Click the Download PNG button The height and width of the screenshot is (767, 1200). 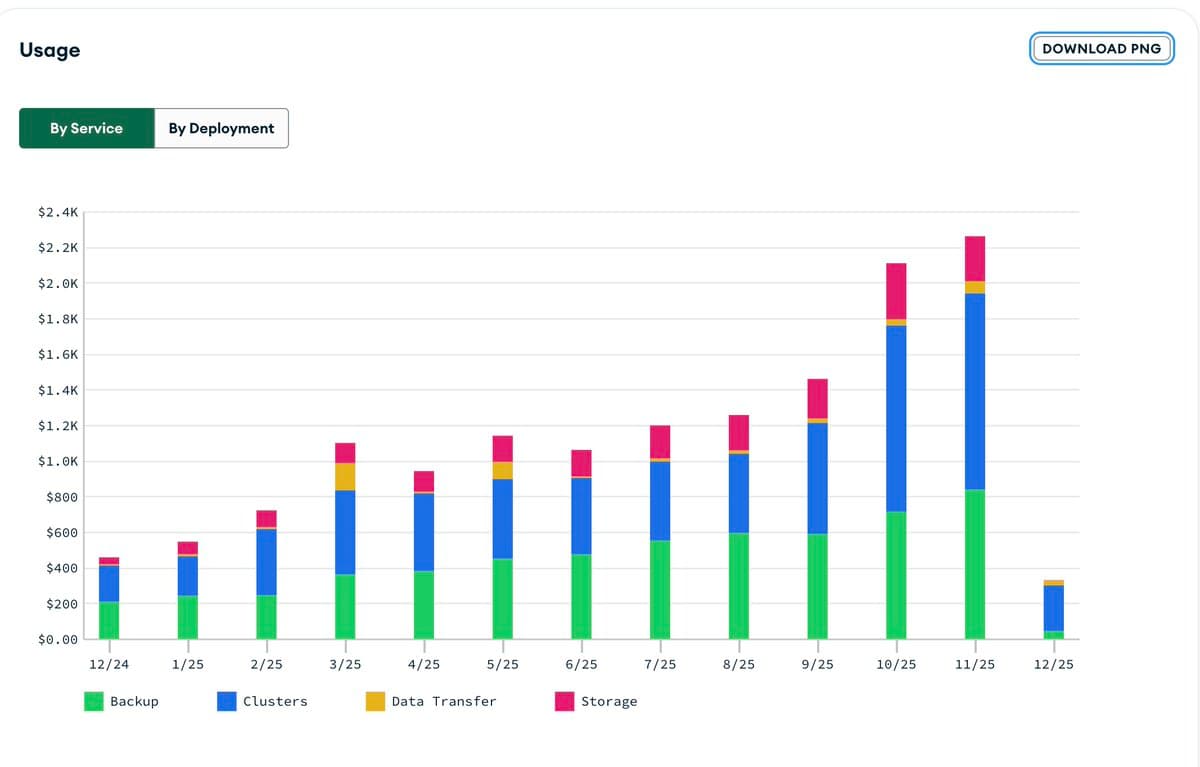pyautogui.click(x=1101, y=48)
